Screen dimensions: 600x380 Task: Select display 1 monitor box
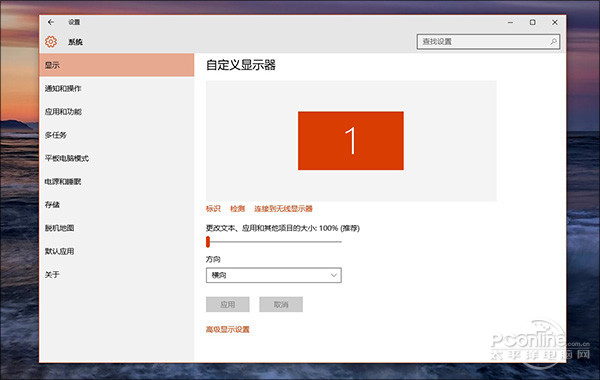(x=351, y=141)
